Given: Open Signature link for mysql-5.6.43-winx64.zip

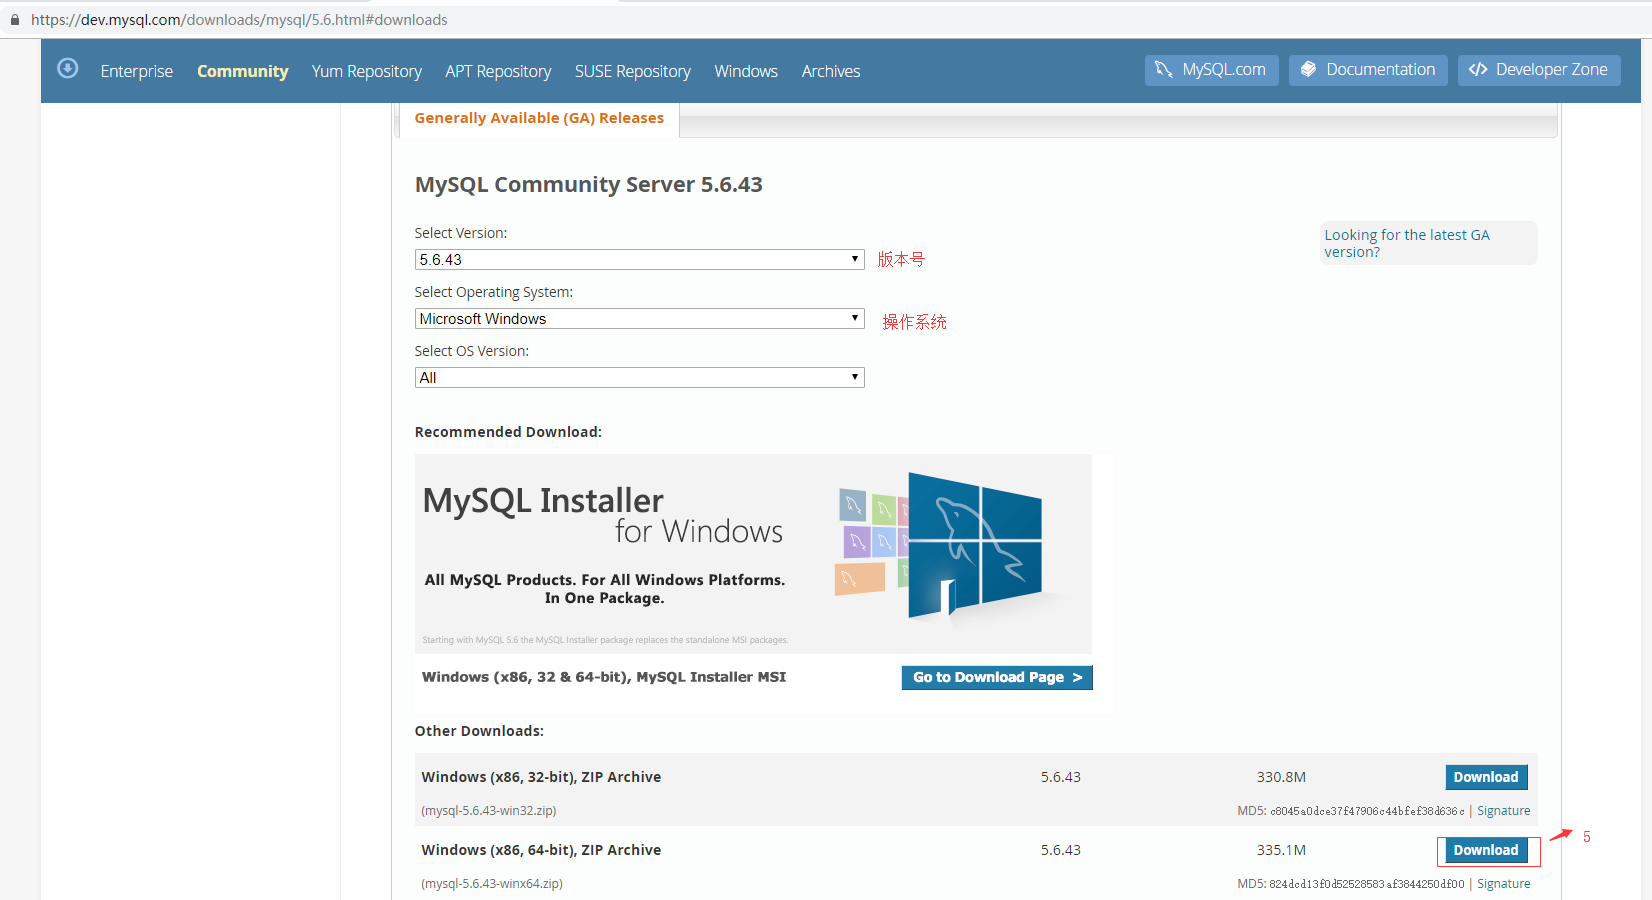Looking at the screenshot, I should coord(1504,884).
